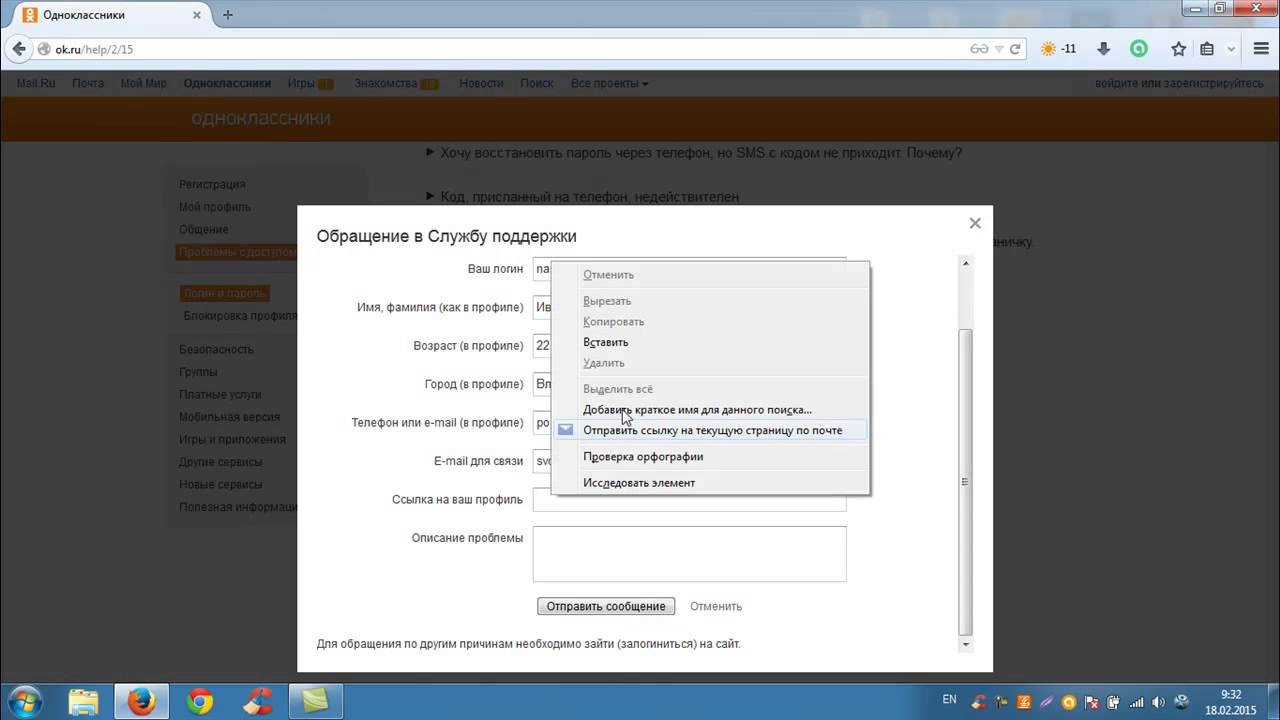This screenshot has width=1280, height=720.
Task: Open 'Группы' in the help sidebar
Action: 198,372
